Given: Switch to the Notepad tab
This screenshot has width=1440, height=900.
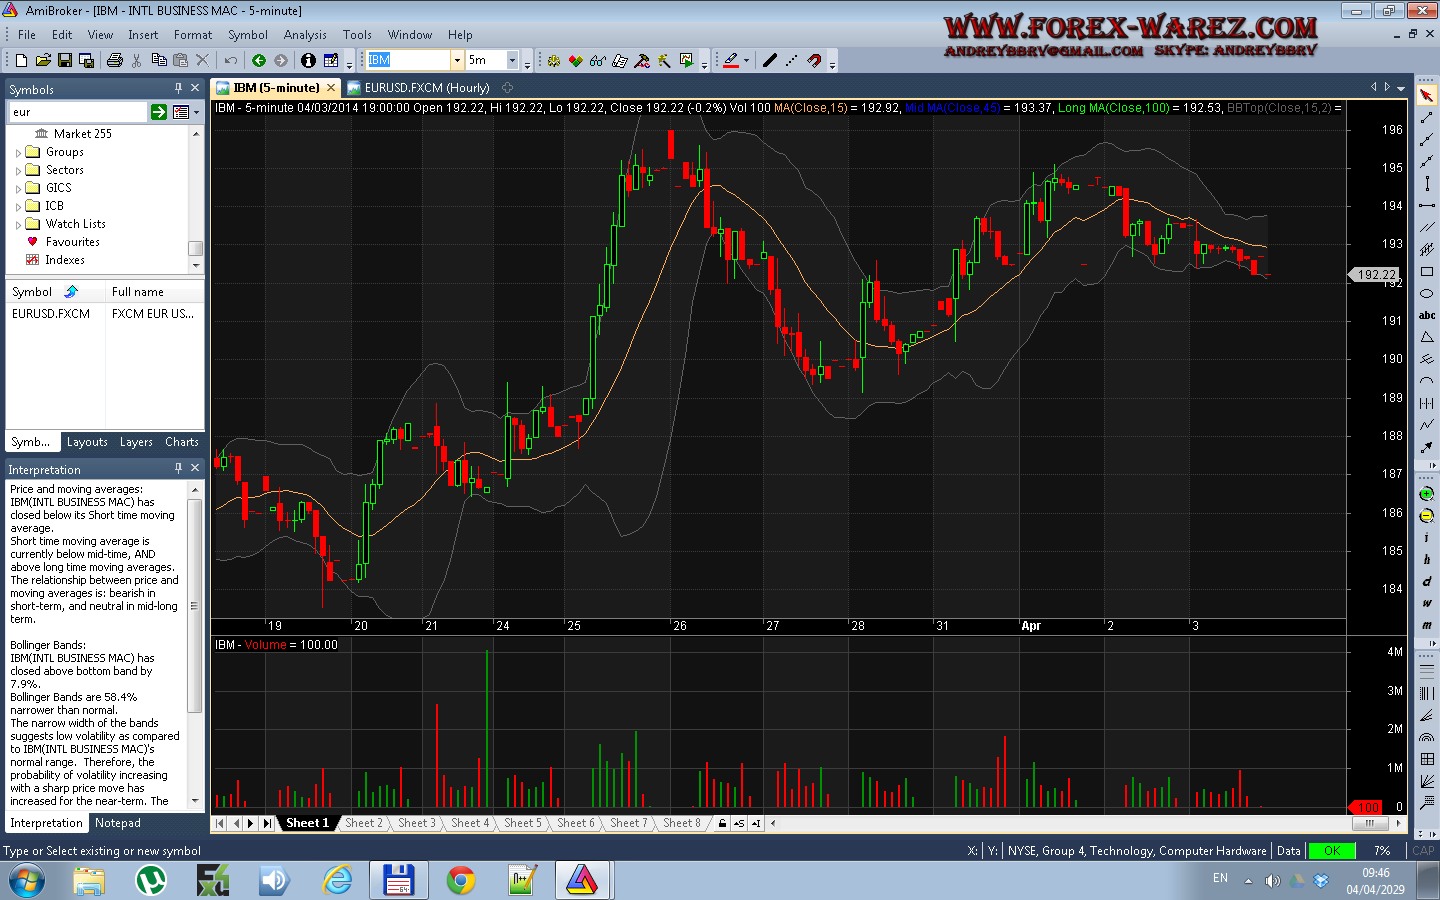Looking at the screenshot, I should 118,823.
